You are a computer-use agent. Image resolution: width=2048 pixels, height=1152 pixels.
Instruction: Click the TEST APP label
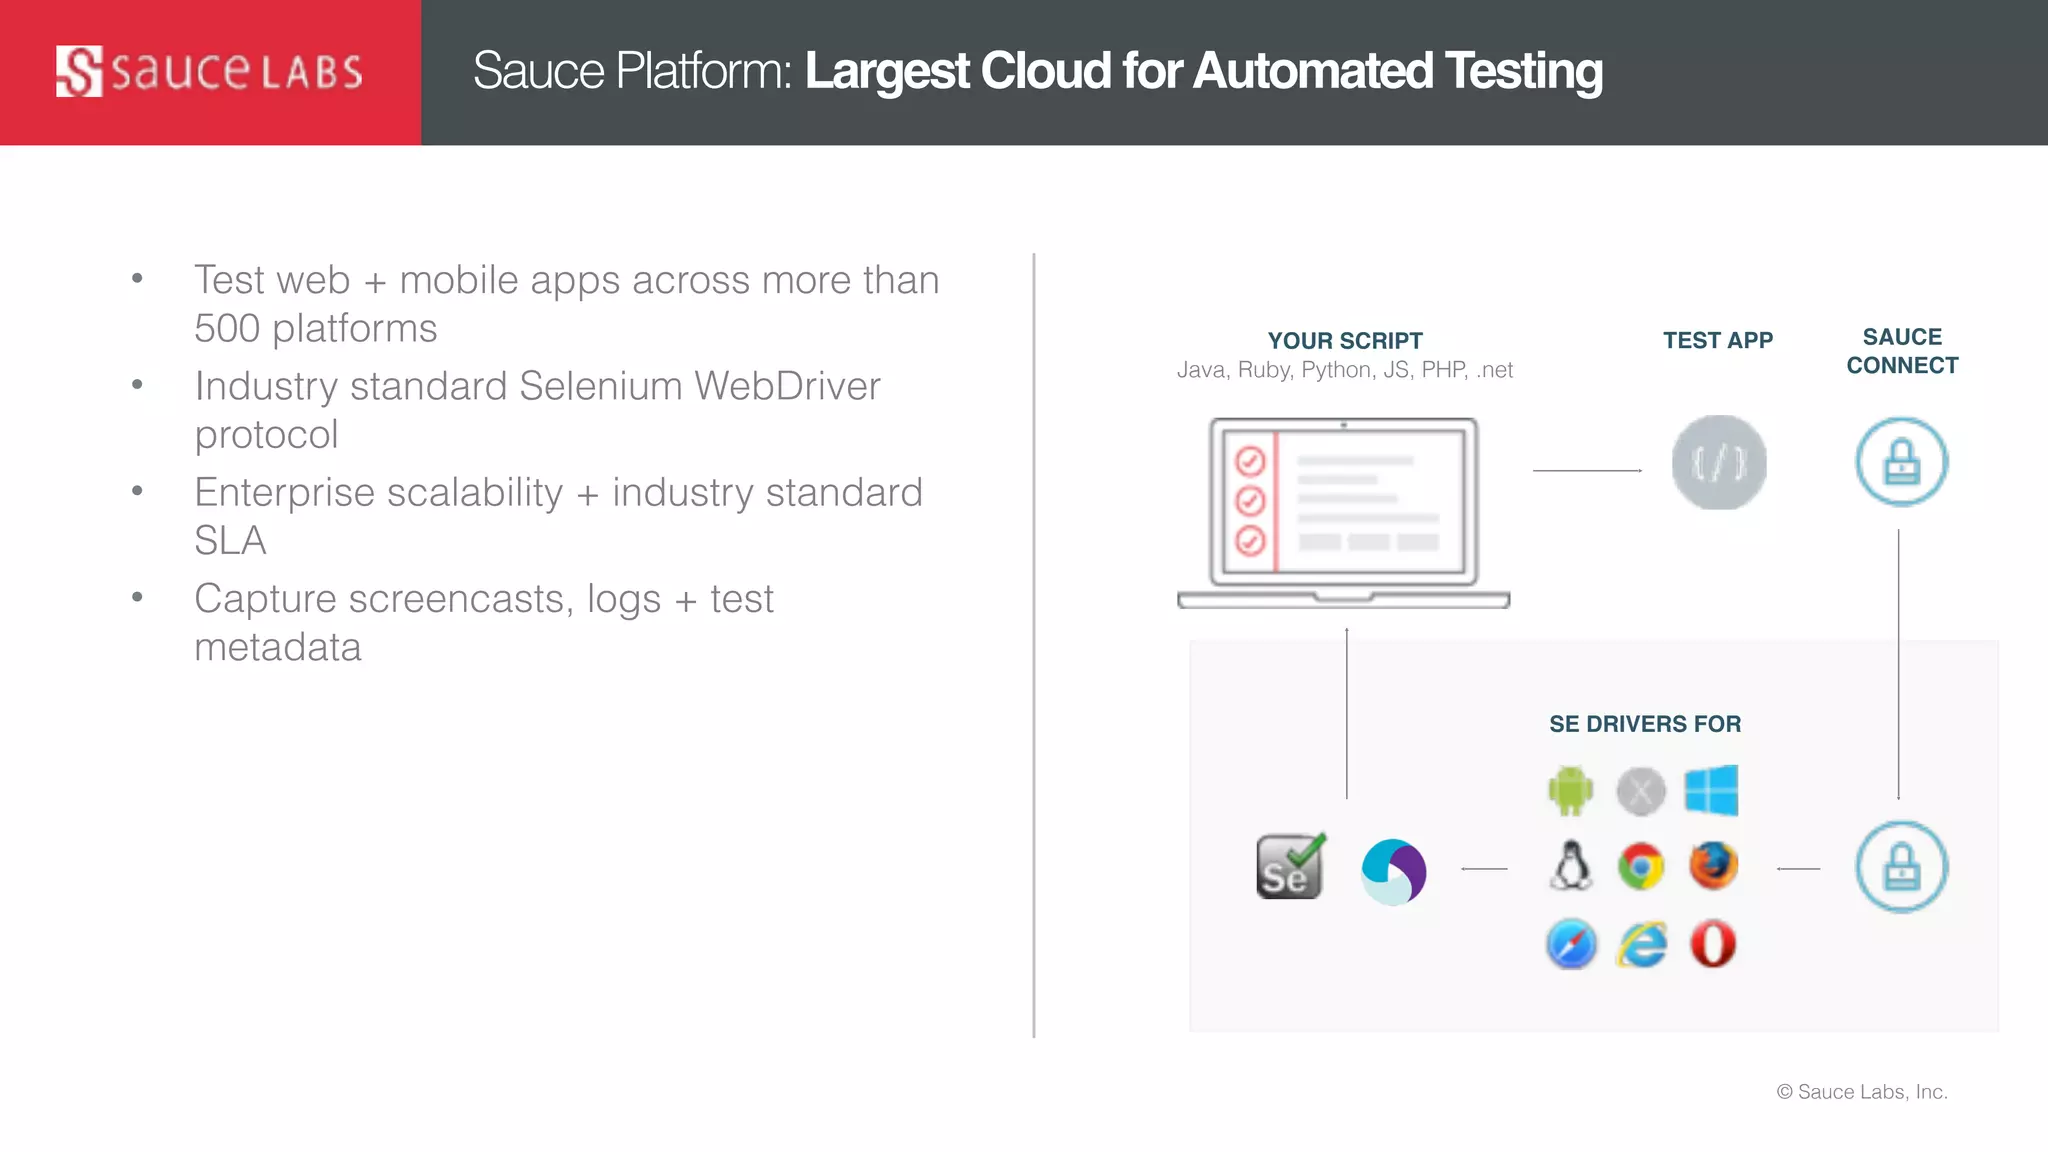[1718, 341]
